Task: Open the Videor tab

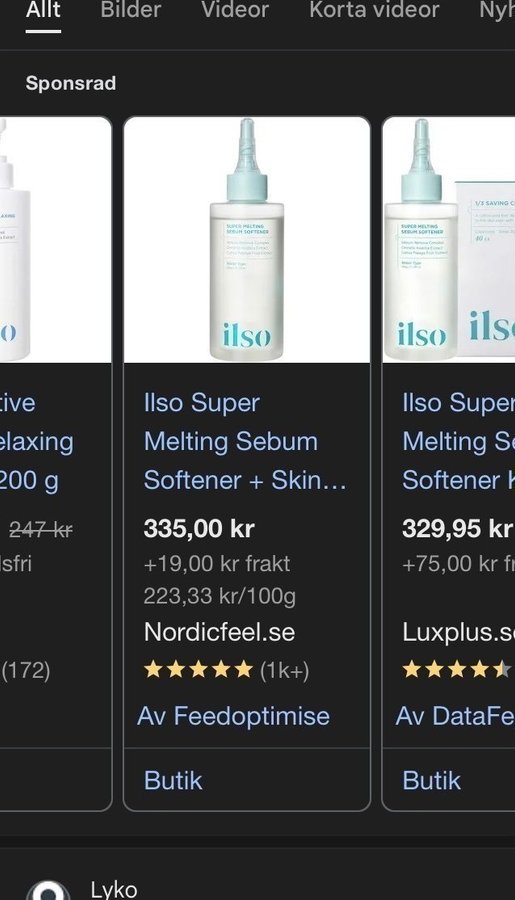Action: tap(235, 10)
